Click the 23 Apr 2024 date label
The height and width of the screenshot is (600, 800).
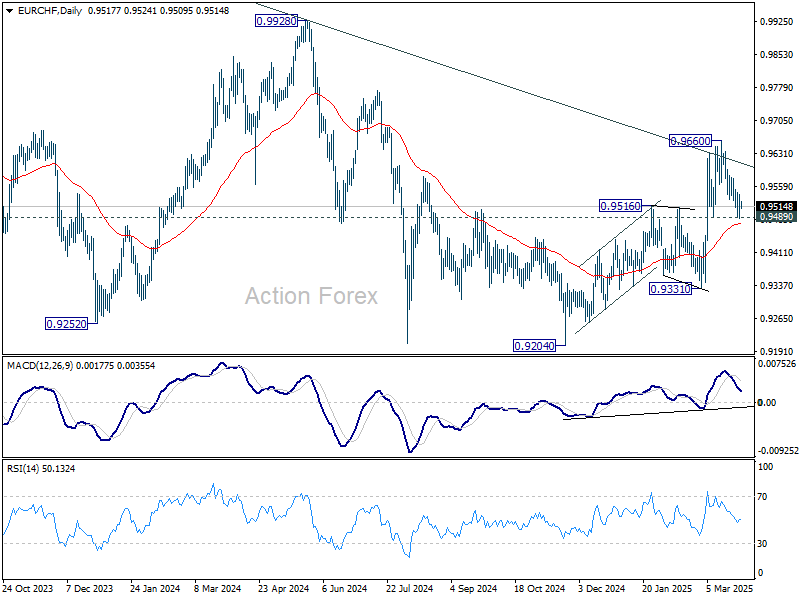click(x=284, y=588)
